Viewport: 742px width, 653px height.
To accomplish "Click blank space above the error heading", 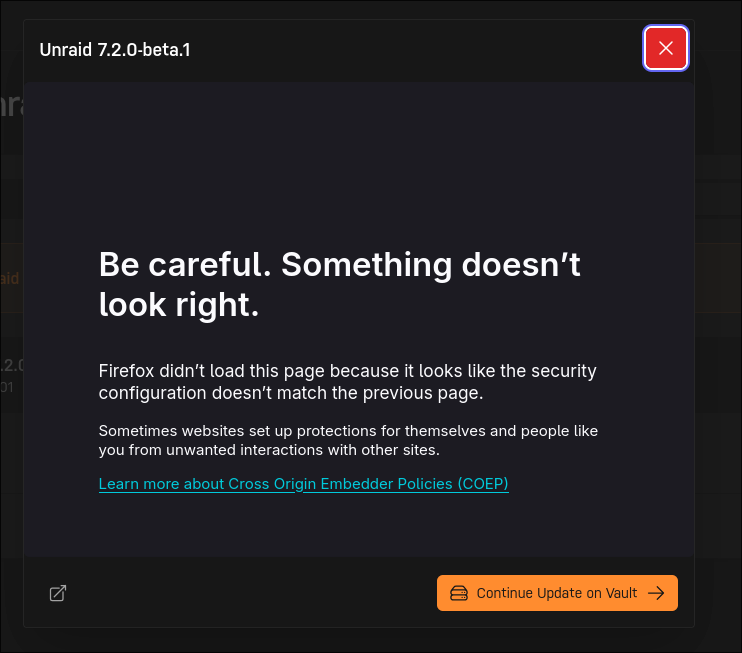I will coord(359,163).
